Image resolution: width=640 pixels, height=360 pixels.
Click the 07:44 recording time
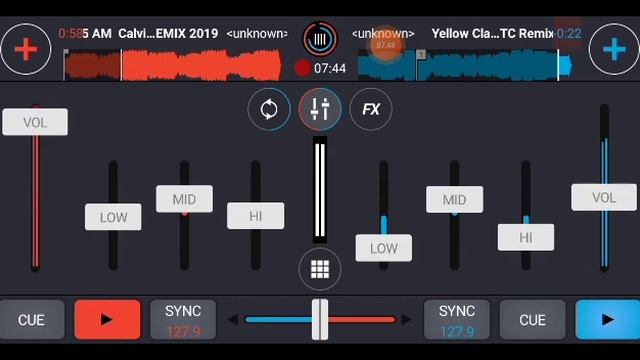(330, 68)
